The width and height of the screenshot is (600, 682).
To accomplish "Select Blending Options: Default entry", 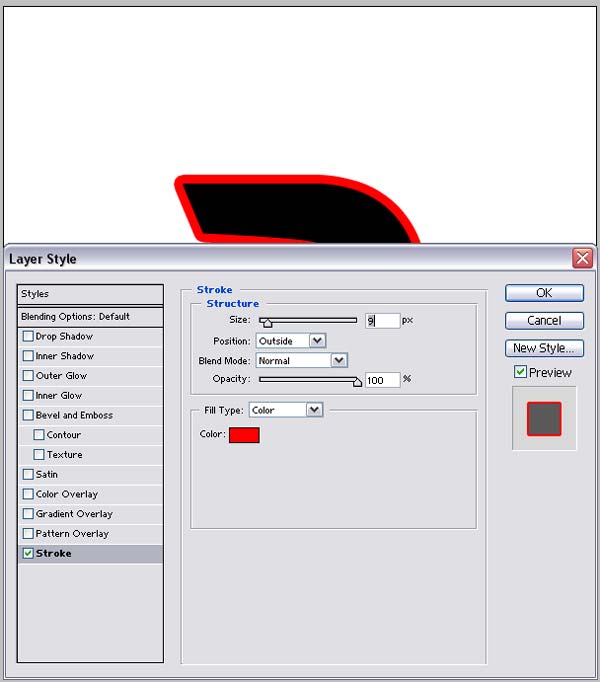I will point(91,317).
